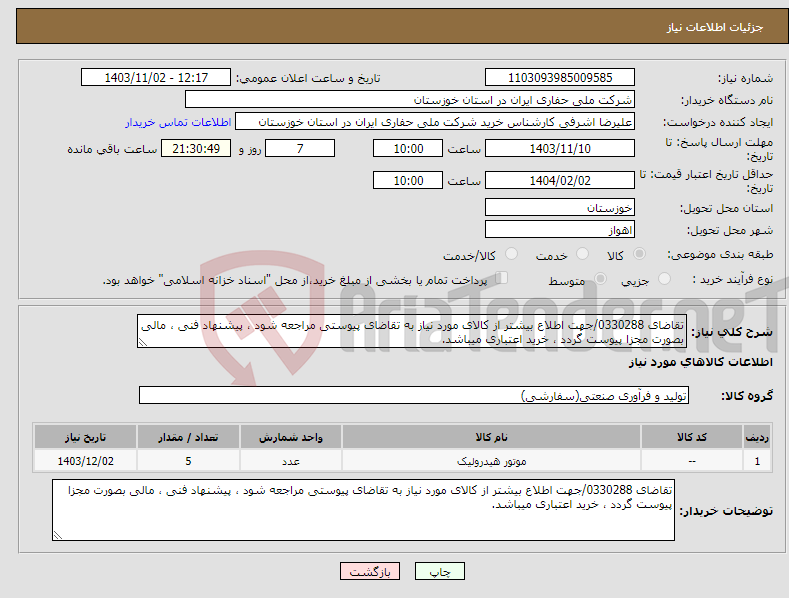Viewport: 789px width, 598px height.
Task: Click the موتور هیدرولیک item cell
Action: (491, 461)
